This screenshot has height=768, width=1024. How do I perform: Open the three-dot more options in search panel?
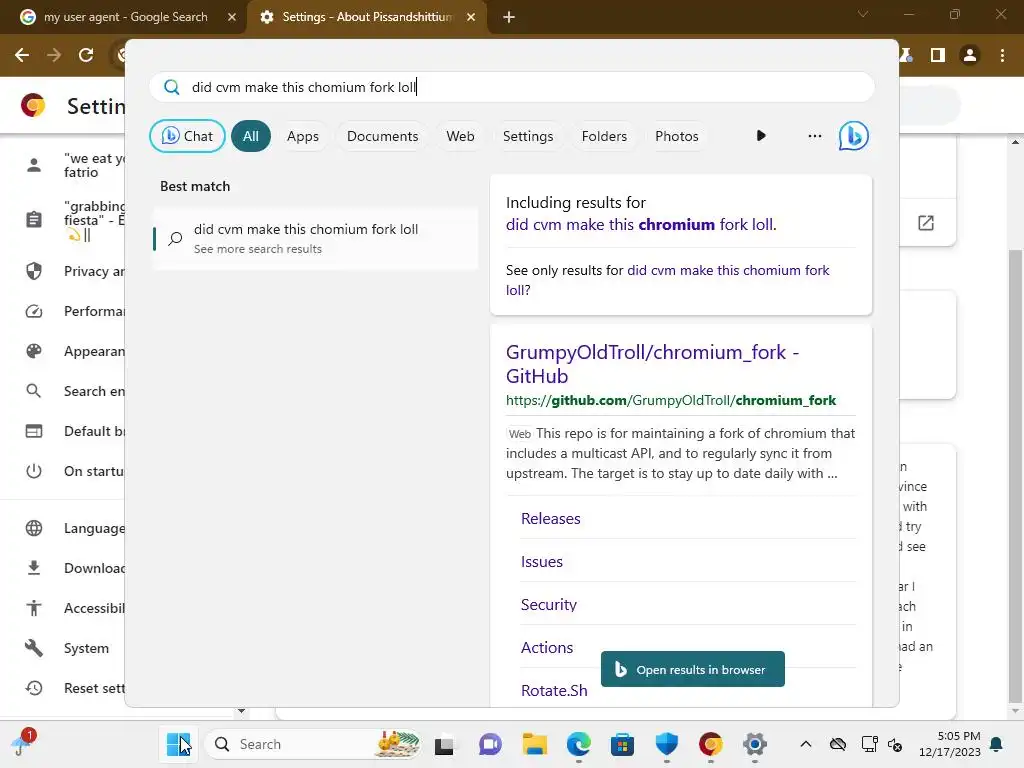(x=814, y=136)
